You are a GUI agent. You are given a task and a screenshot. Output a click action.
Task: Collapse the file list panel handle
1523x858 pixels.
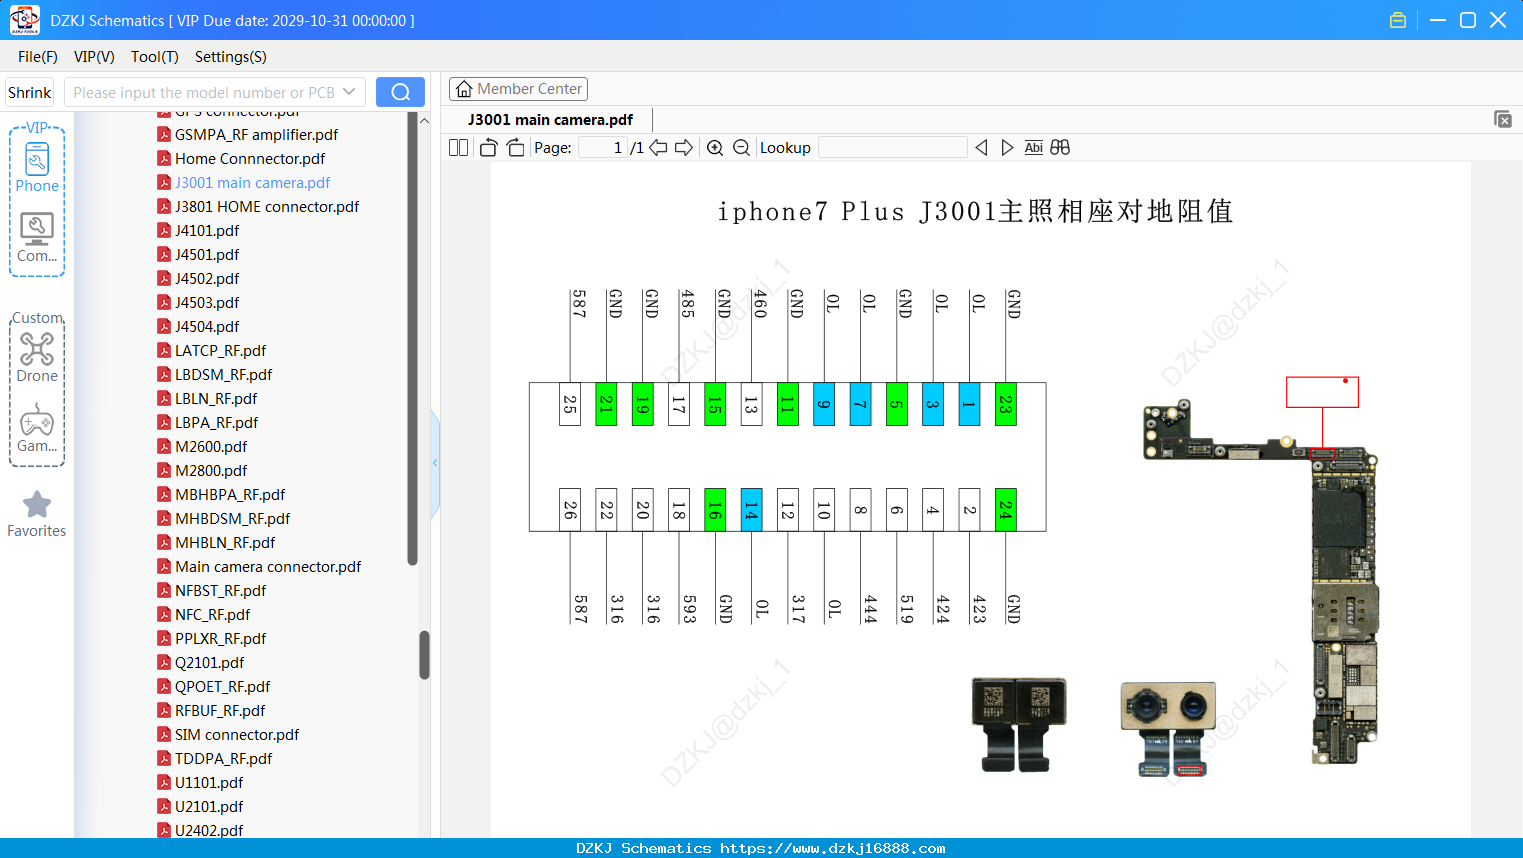coord(435,463)
